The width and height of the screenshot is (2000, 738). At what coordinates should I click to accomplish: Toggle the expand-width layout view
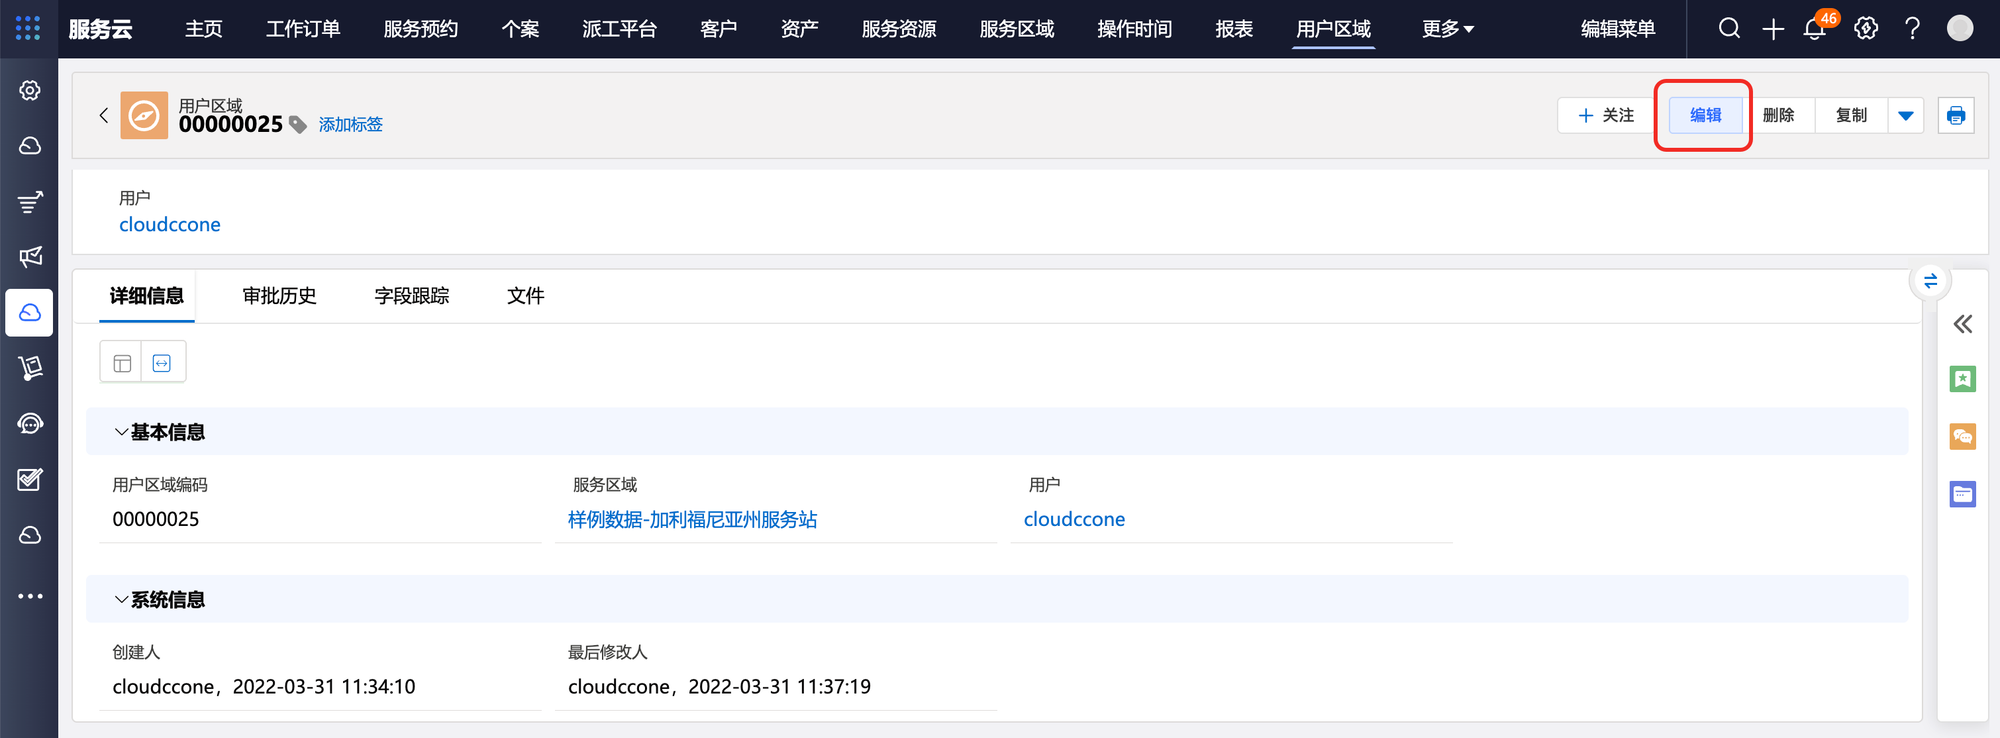(162, 363)
